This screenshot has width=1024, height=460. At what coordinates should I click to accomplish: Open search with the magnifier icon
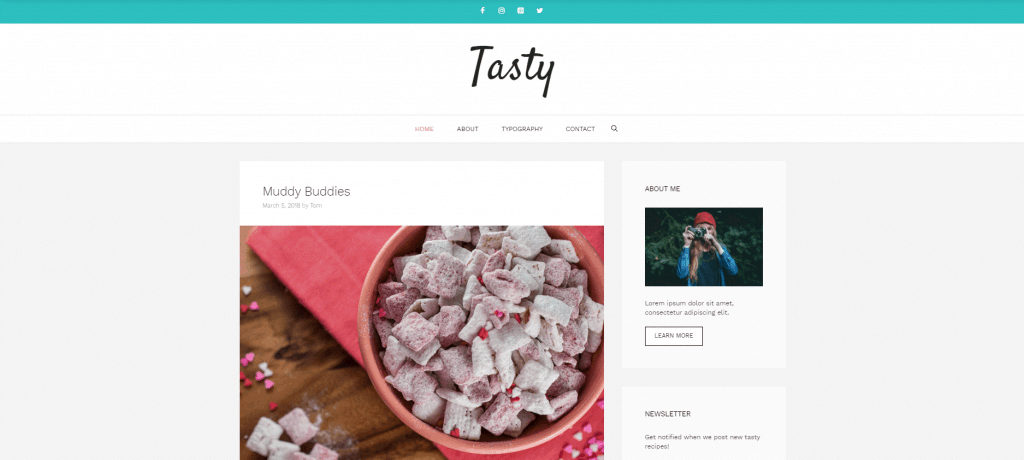click(x=614, y=129)
